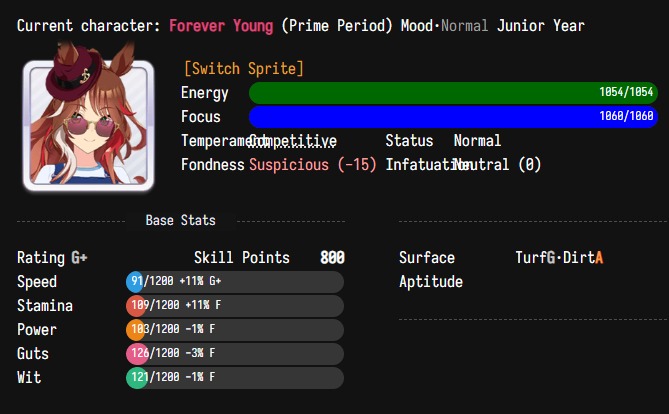Image resolution: width=669 pixels, height=414 pixels.
Task: Click the green Energy bar
Action: [x=453, y=93]
